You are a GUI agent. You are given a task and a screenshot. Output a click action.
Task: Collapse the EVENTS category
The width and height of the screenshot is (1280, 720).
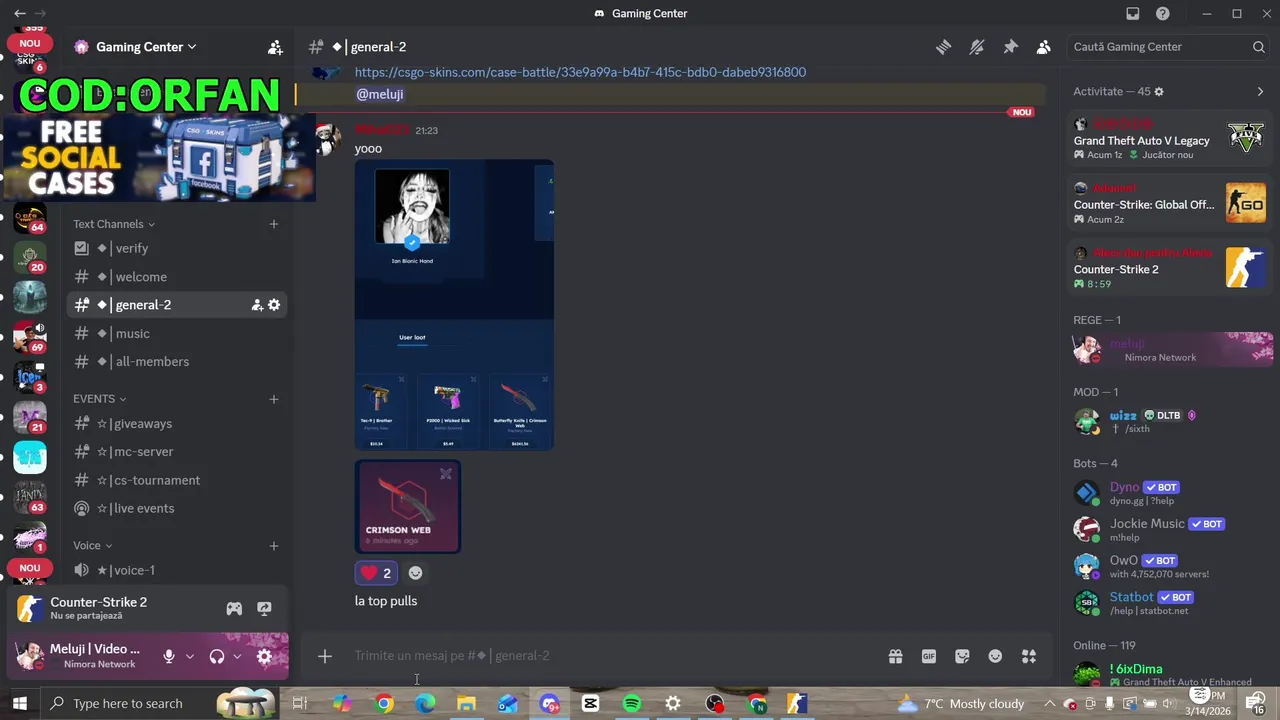[x=99, y=399]
